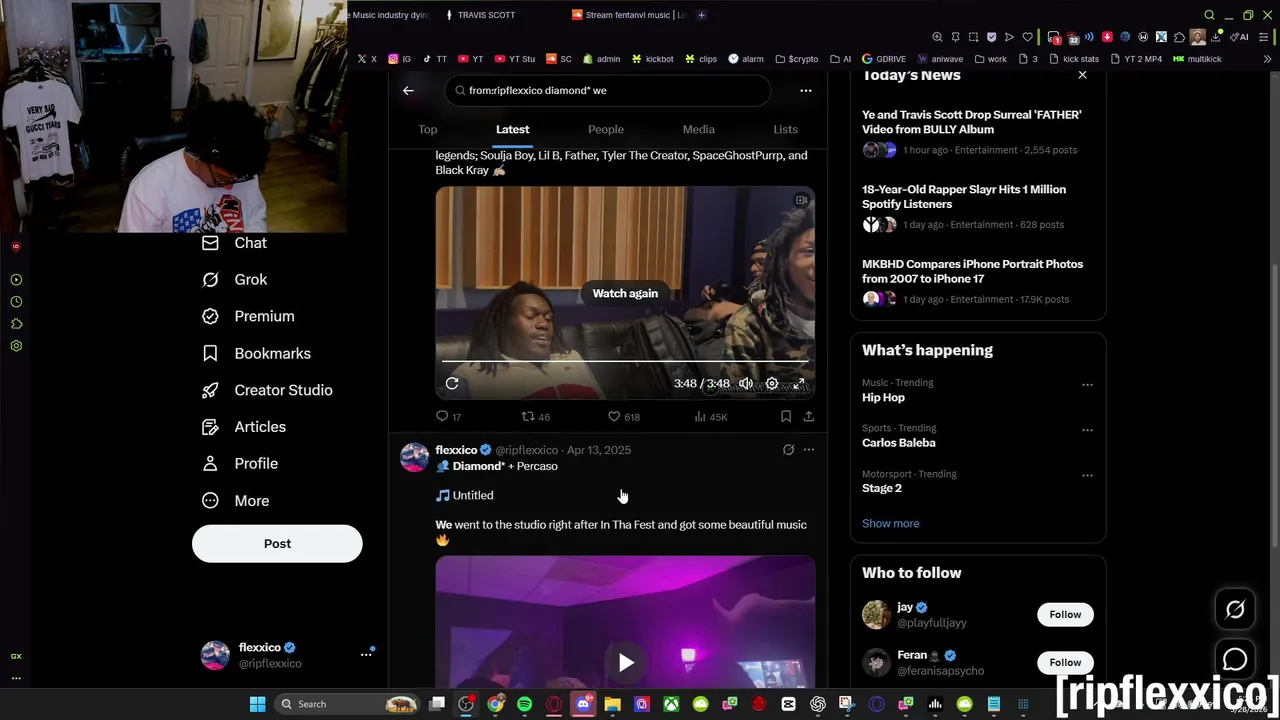Show hidden bookmarks with the chevron
Screen dimensions: 1280x720
pyautogui.click(x=1267, y=59)
